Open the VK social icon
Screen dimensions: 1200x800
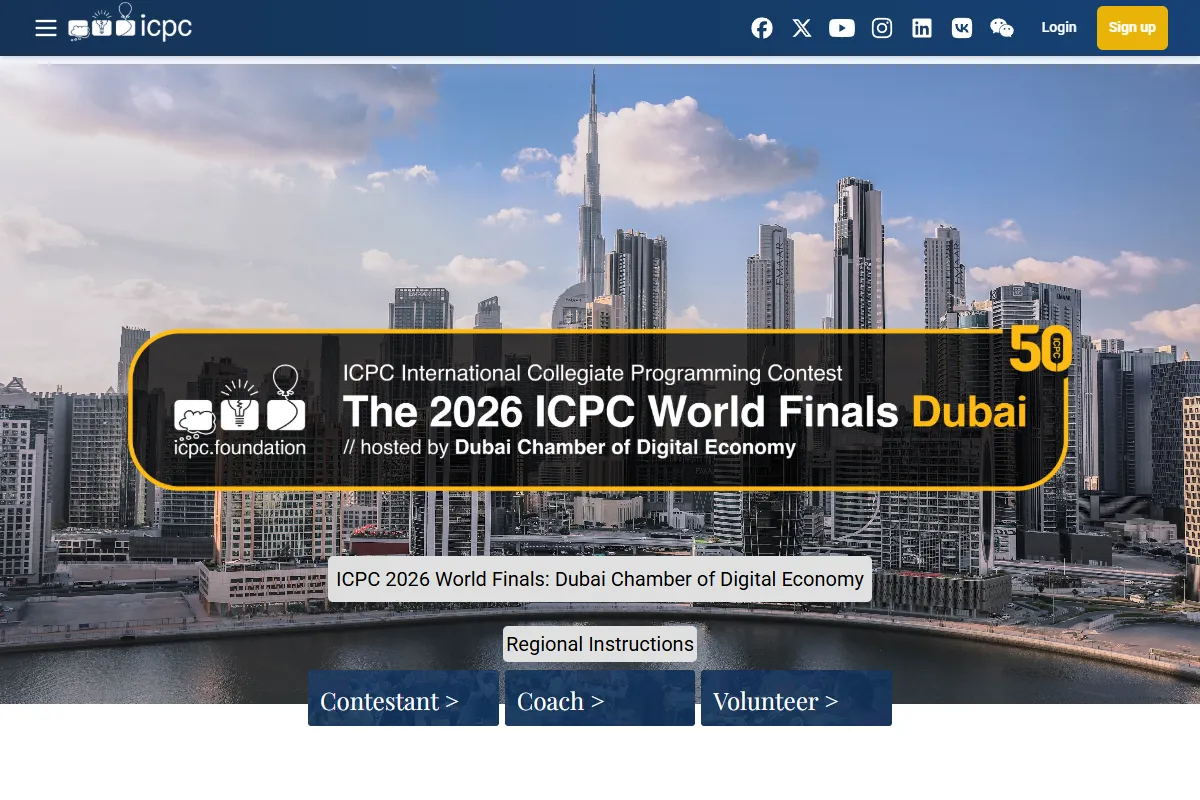tap(962, 28)
